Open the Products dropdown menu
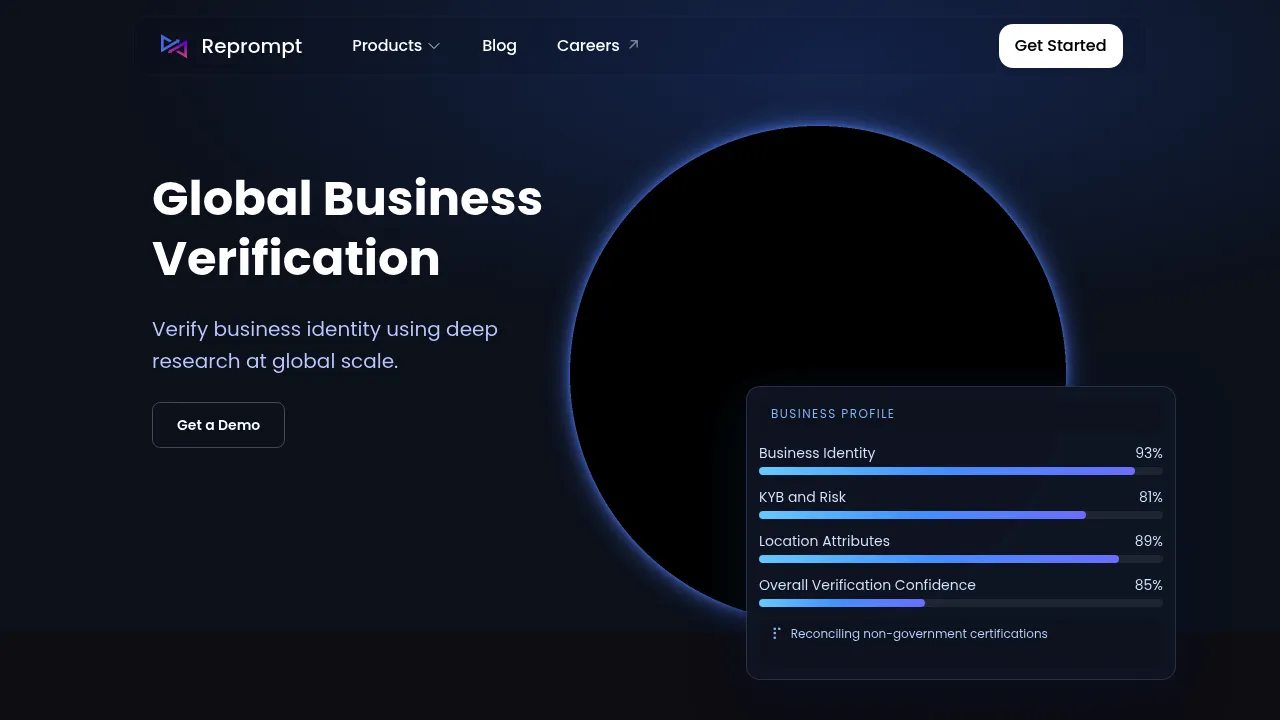 pyautogui.click(x=396, y=46)
